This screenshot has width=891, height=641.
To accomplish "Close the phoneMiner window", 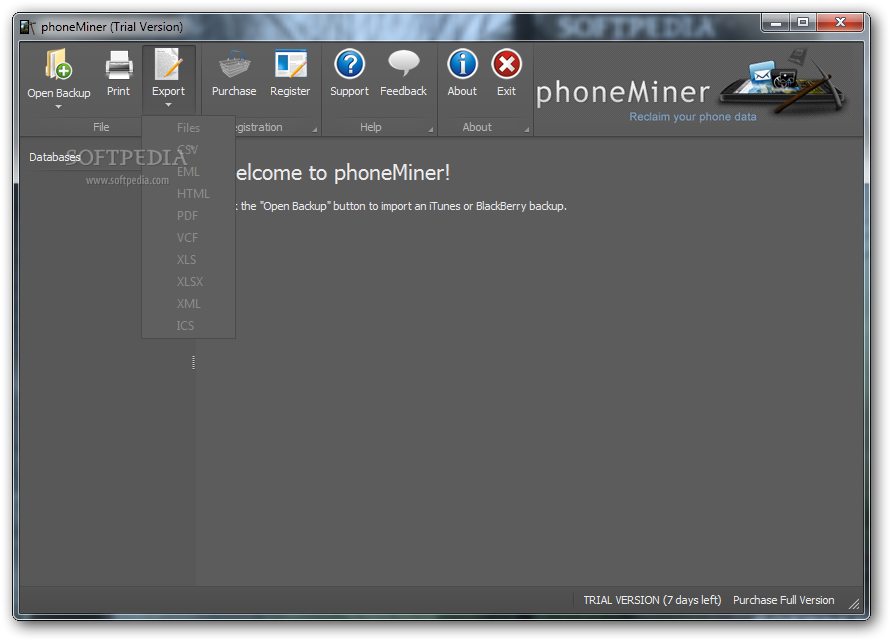I will [840, 23].
